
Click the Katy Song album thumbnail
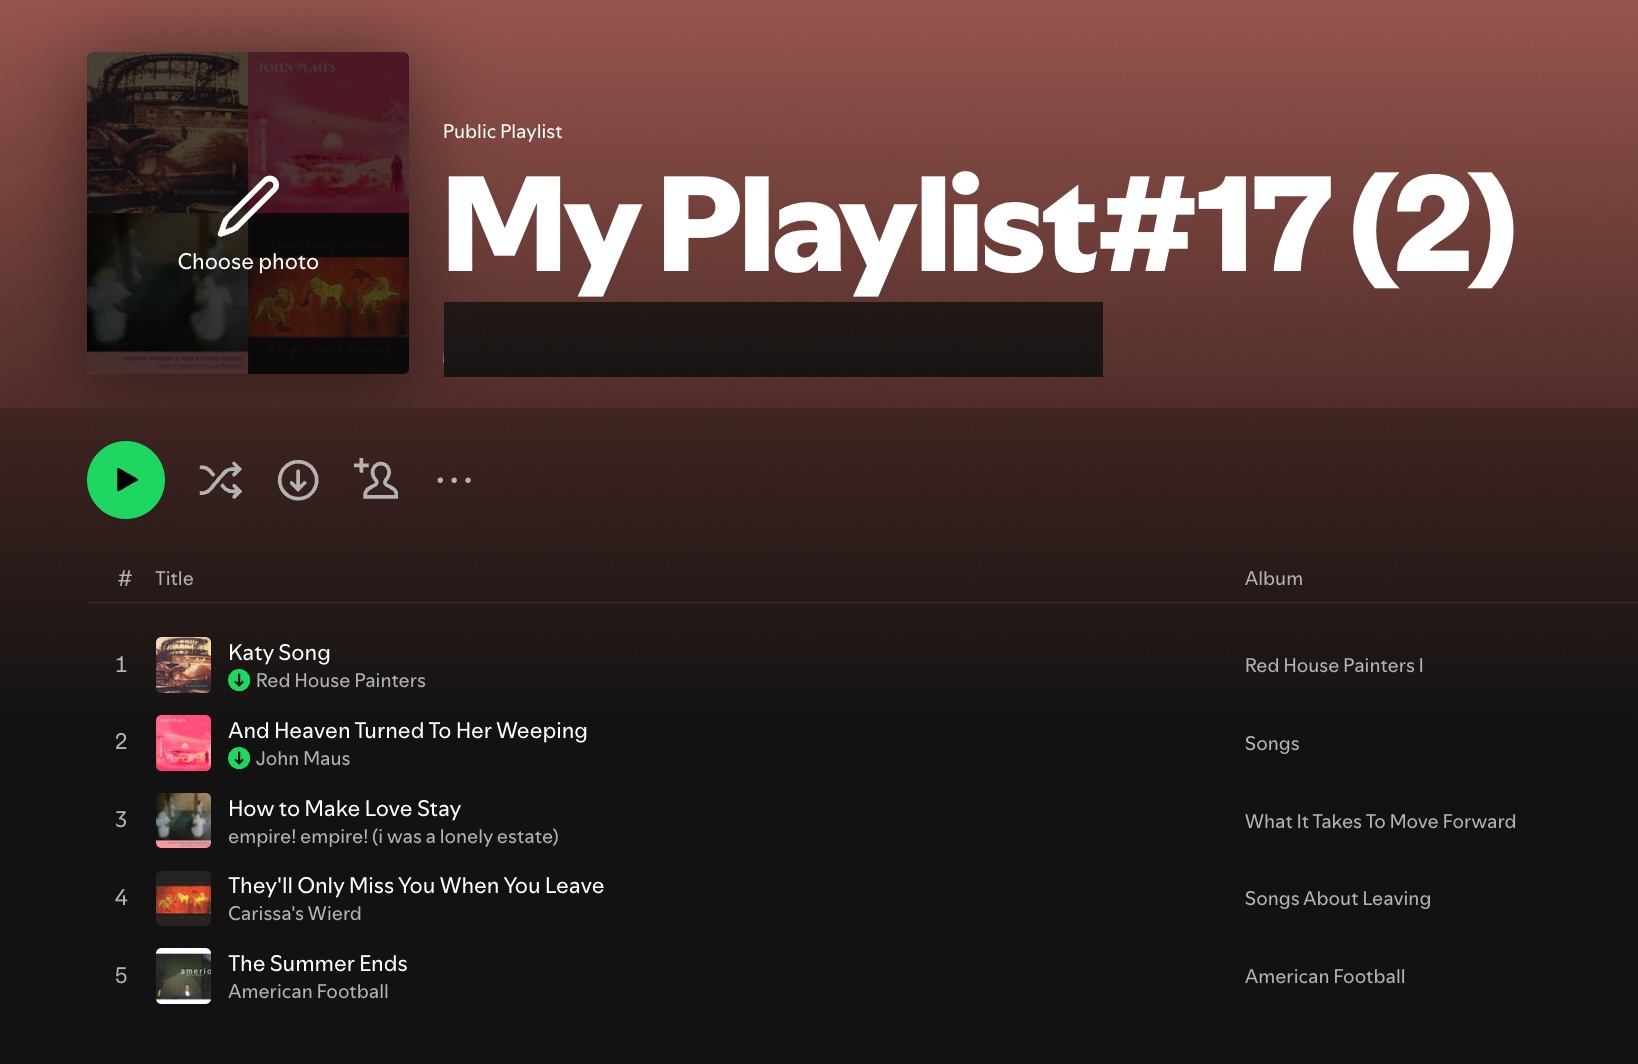point(184,665)
